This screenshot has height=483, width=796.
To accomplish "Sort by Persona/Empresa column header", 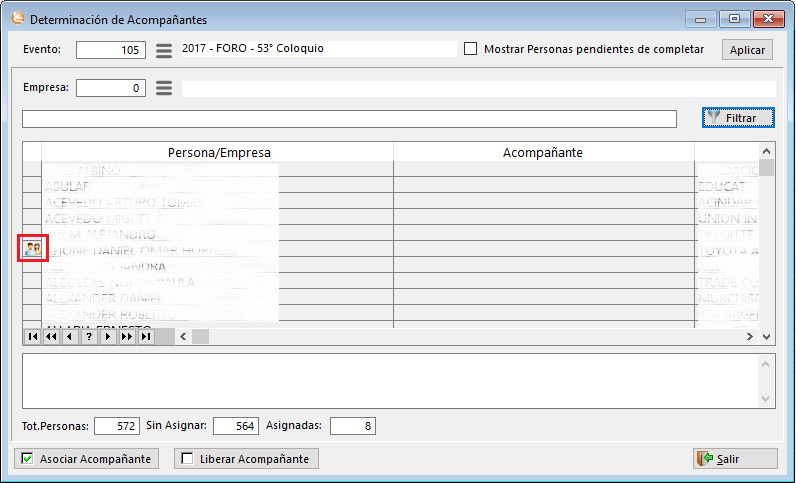I will (x=217, y=152).
